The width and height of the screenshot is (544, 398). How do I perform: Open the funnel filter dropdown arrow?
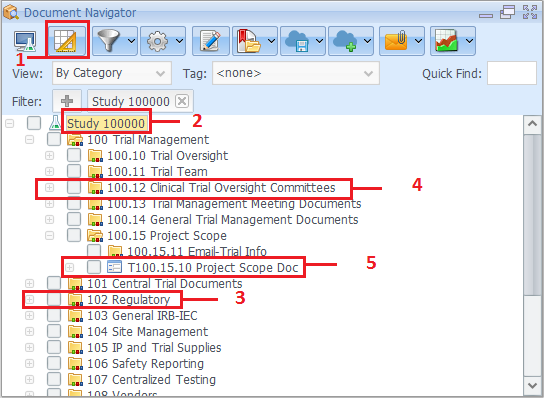point(131,41)
